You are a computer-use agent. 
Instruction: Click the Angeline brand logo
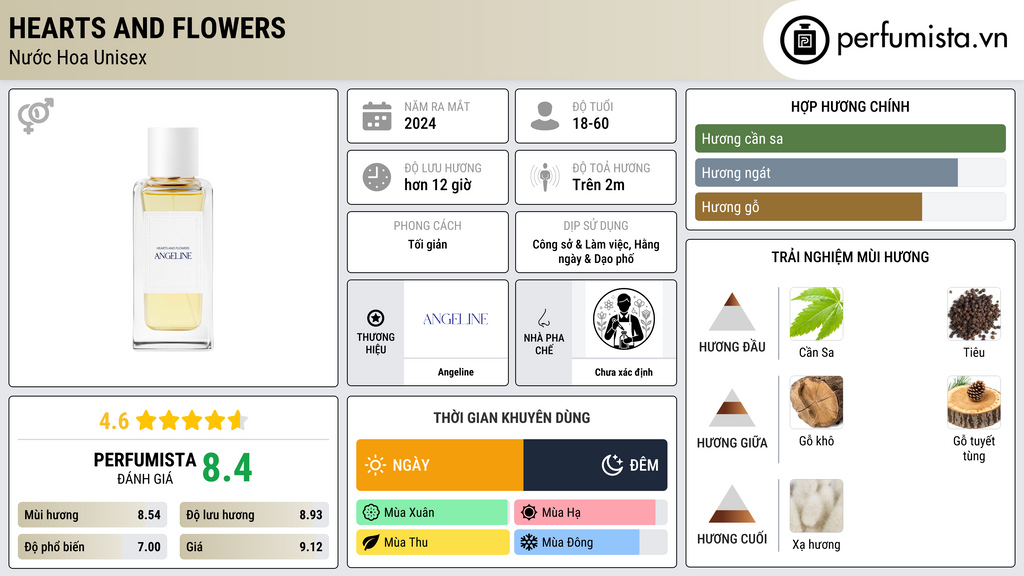(x=456, y=319)
